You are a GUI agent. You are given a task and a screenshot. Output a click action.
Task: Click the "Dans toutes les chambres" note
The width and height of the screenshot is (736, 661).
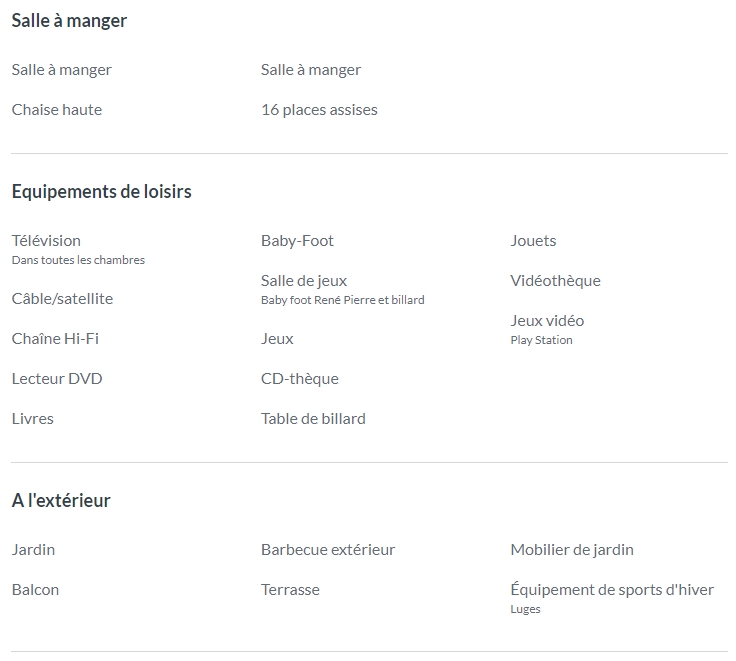[x=78, y=260]
